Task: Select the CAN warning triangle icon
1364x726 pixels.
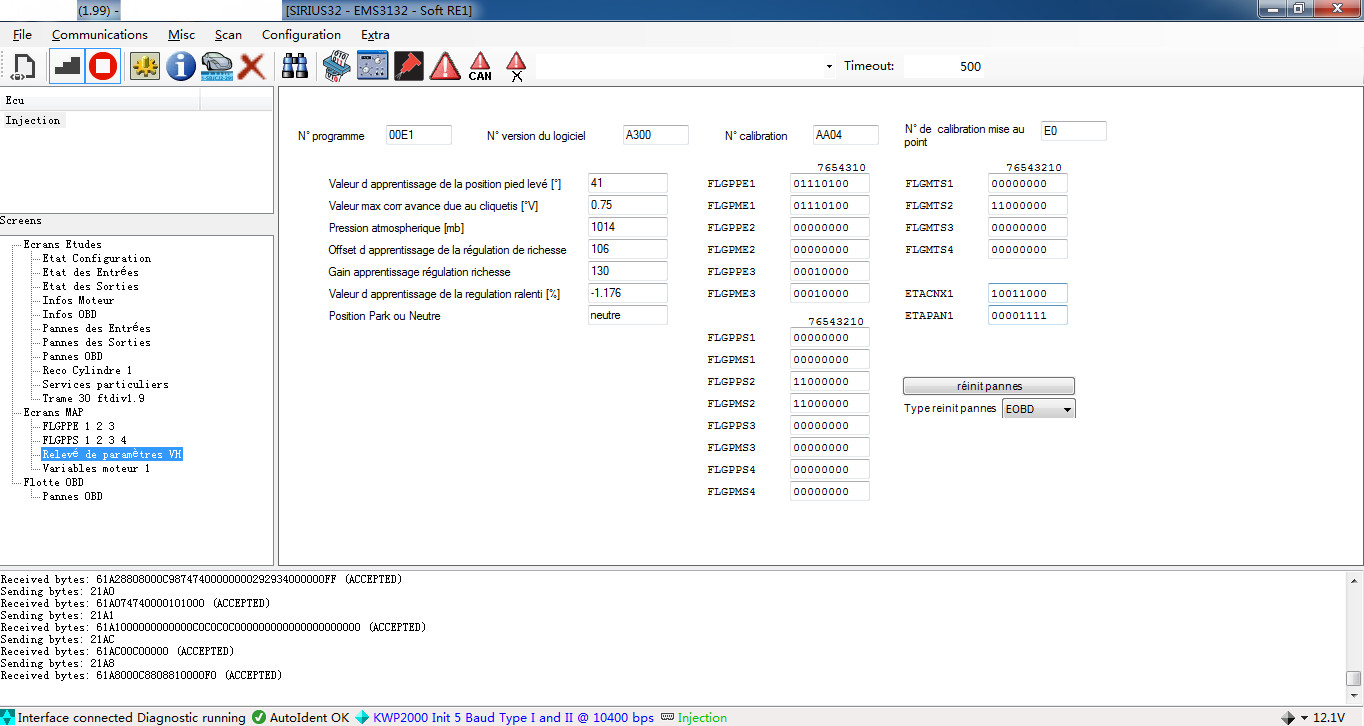Action: pyautogui.click(x=480, y=66)
